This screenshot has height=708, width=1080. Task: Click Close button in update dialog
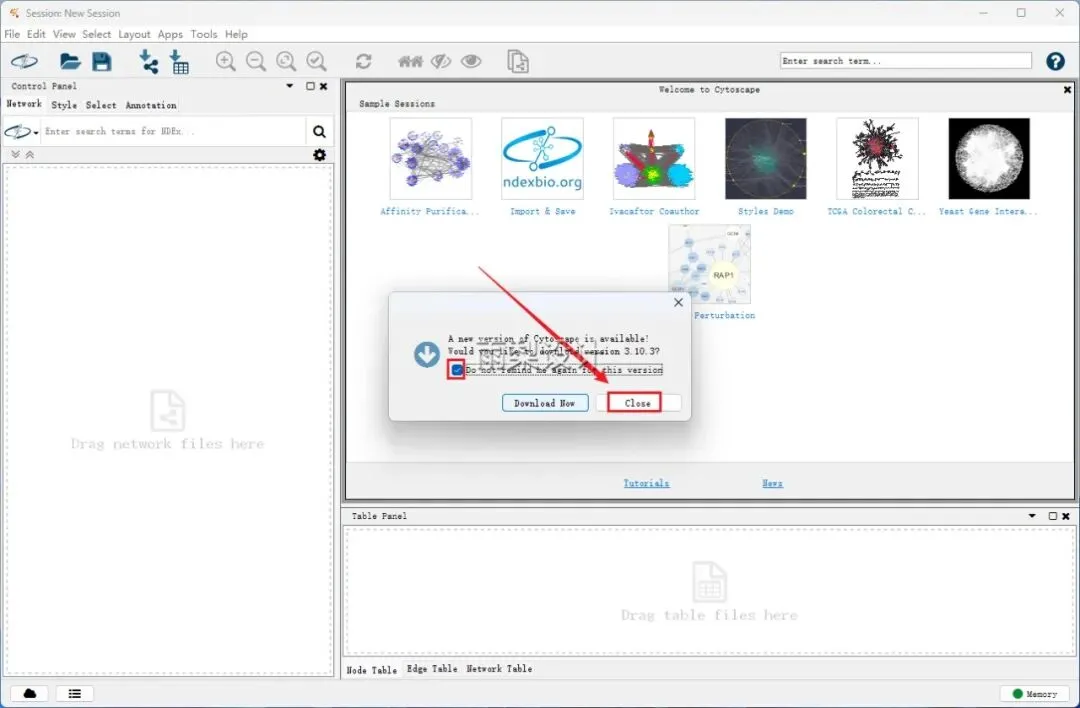638,403
